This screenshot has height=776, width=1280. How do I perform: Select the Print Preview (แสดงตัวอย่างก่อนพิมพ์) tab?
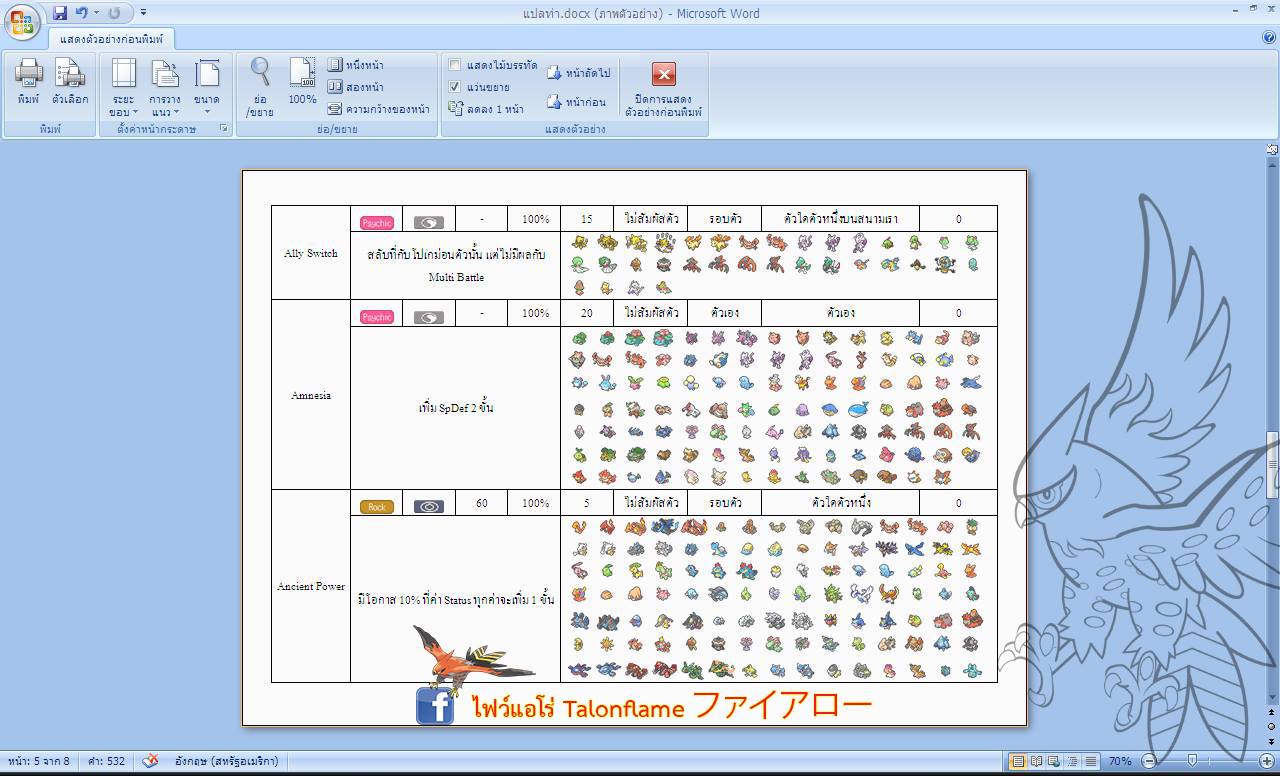(111, 39)
